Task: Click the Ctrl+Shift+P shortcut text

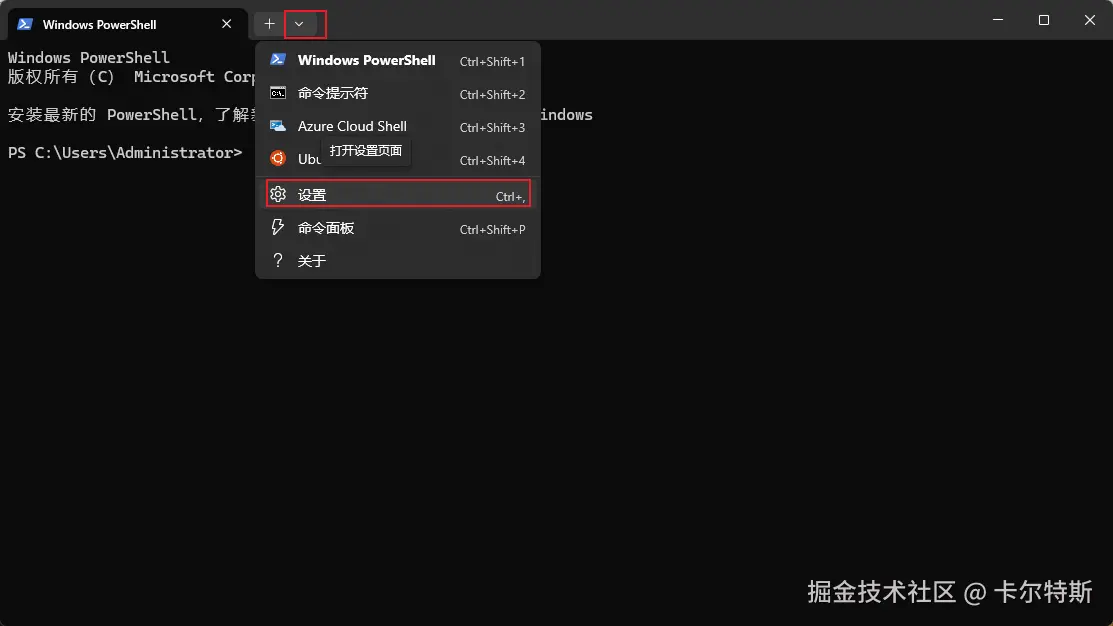Action: [x=492, y=230]
